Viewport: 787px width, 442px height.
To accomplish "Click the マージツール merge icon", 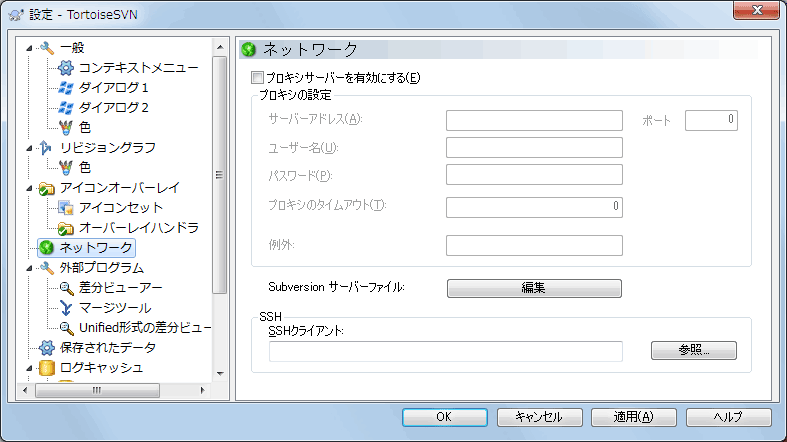I will (66, 308).
